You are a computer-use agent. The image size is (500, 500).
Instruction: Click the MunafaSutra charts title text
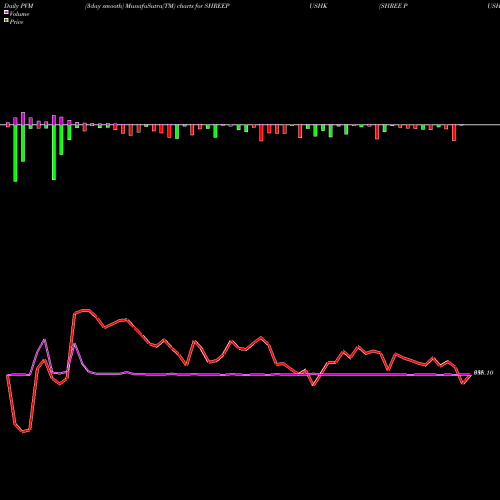(157, 6)
